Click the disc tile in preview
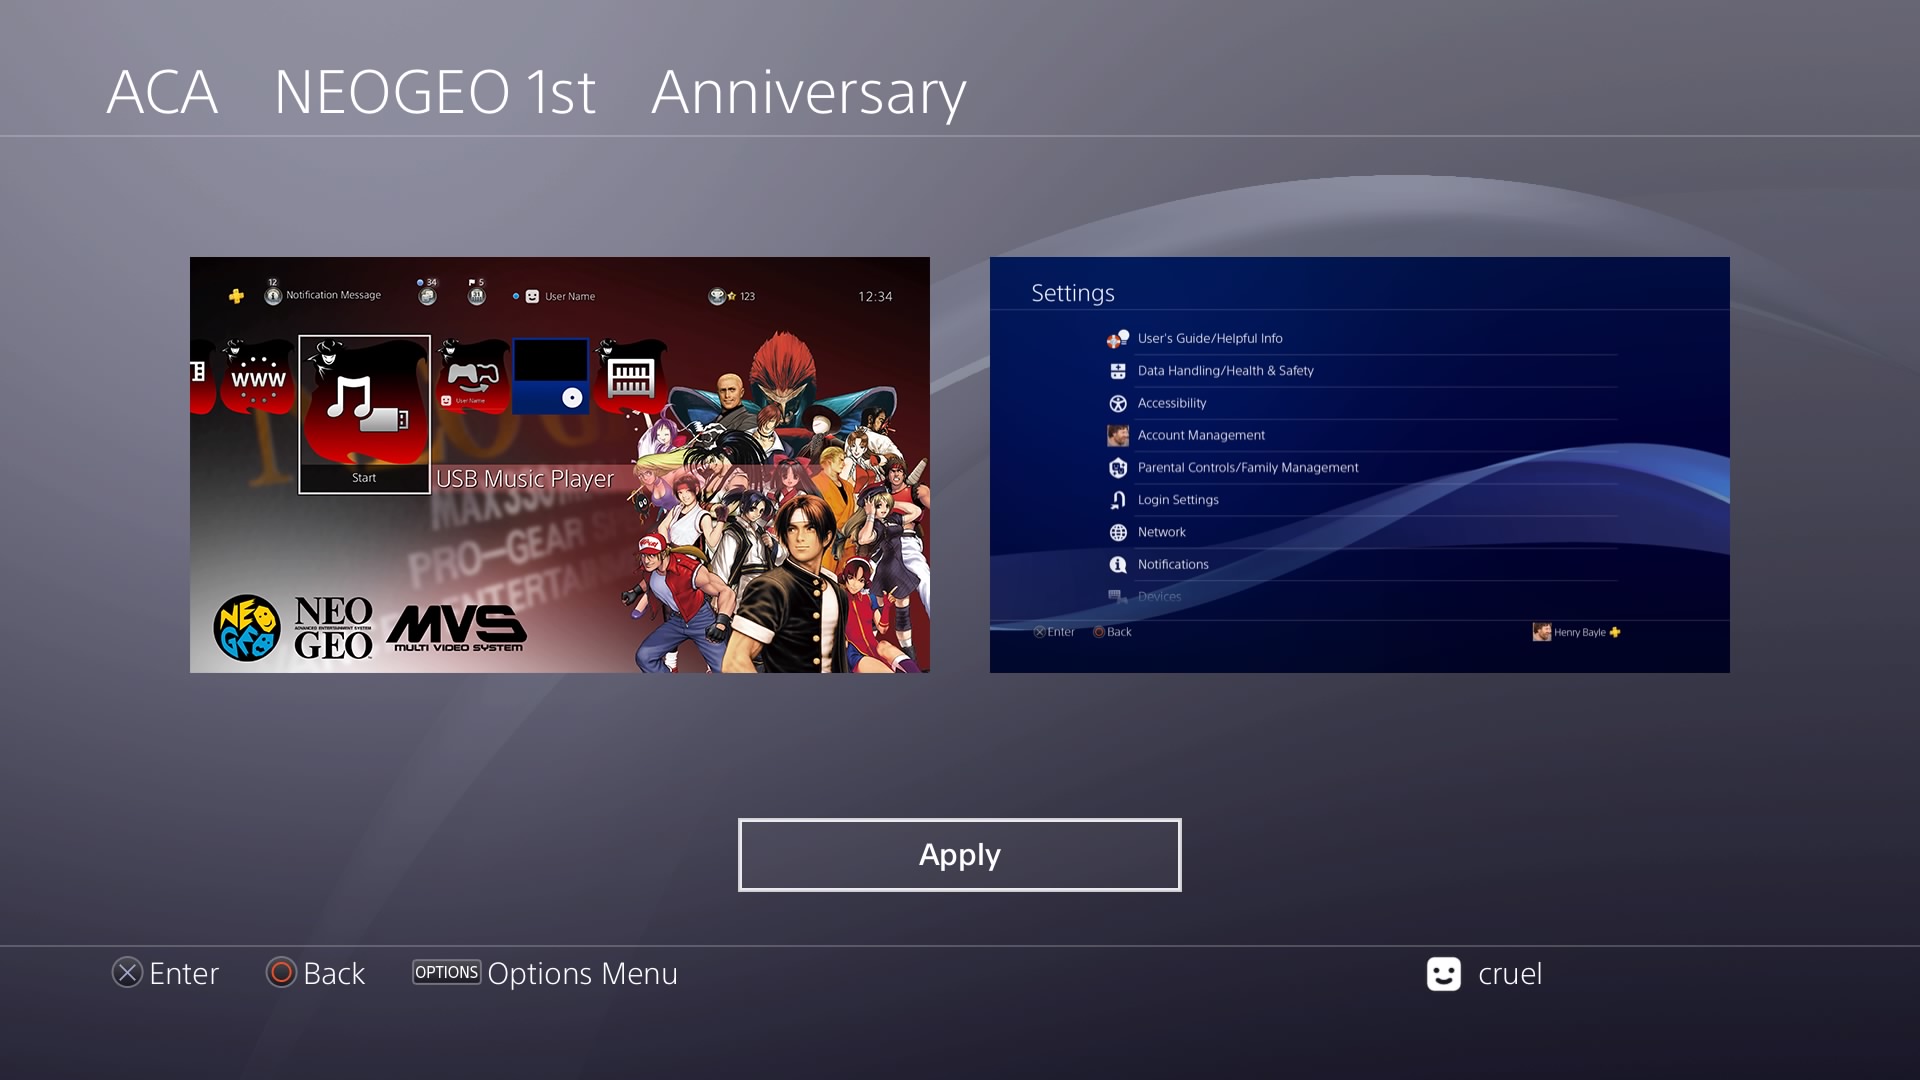Image resolution: width=1920 pixels, height=1080 pixels. pyautogui.click(x=551, y=376)
